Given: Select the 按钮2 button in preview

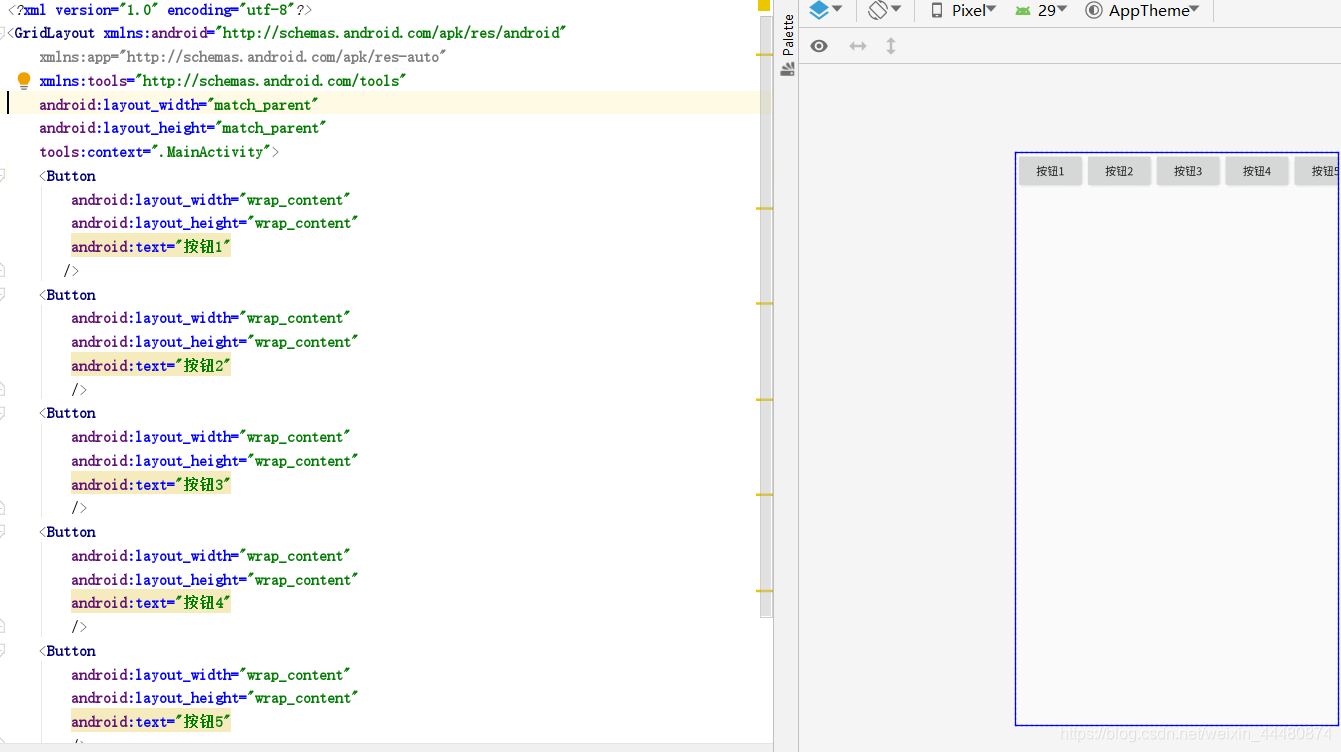Looking at the screenshot, I should pyautogui.click(x=1119, y=171).
